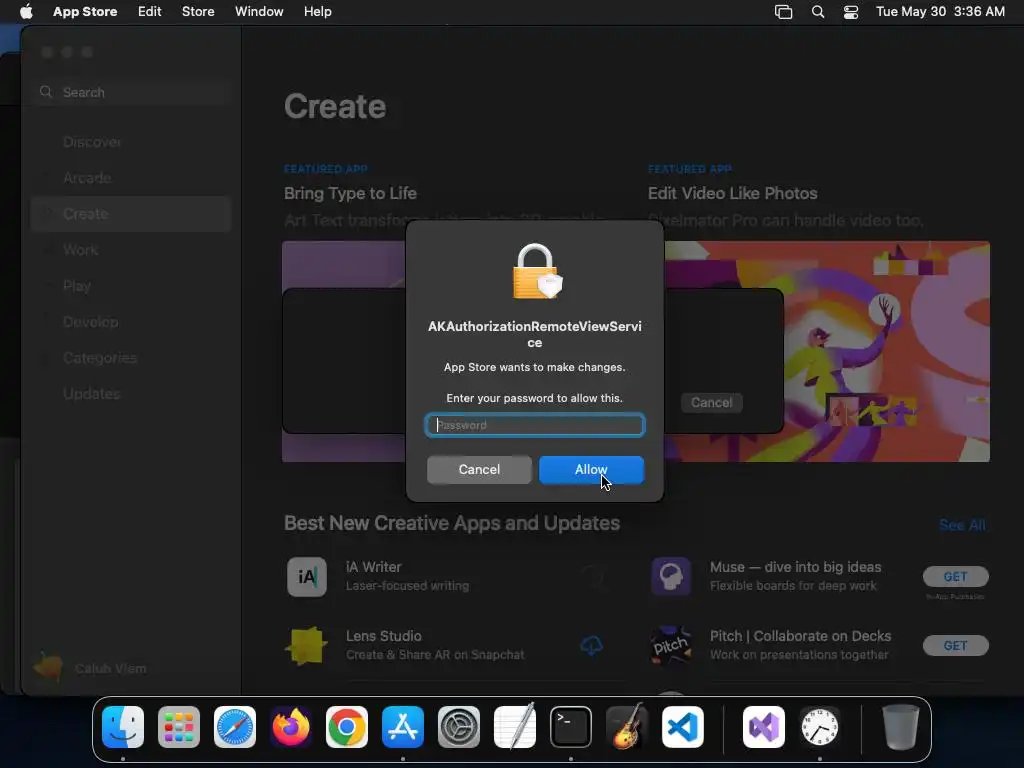Click the date and time in menu bar

[x=940, y=12]
